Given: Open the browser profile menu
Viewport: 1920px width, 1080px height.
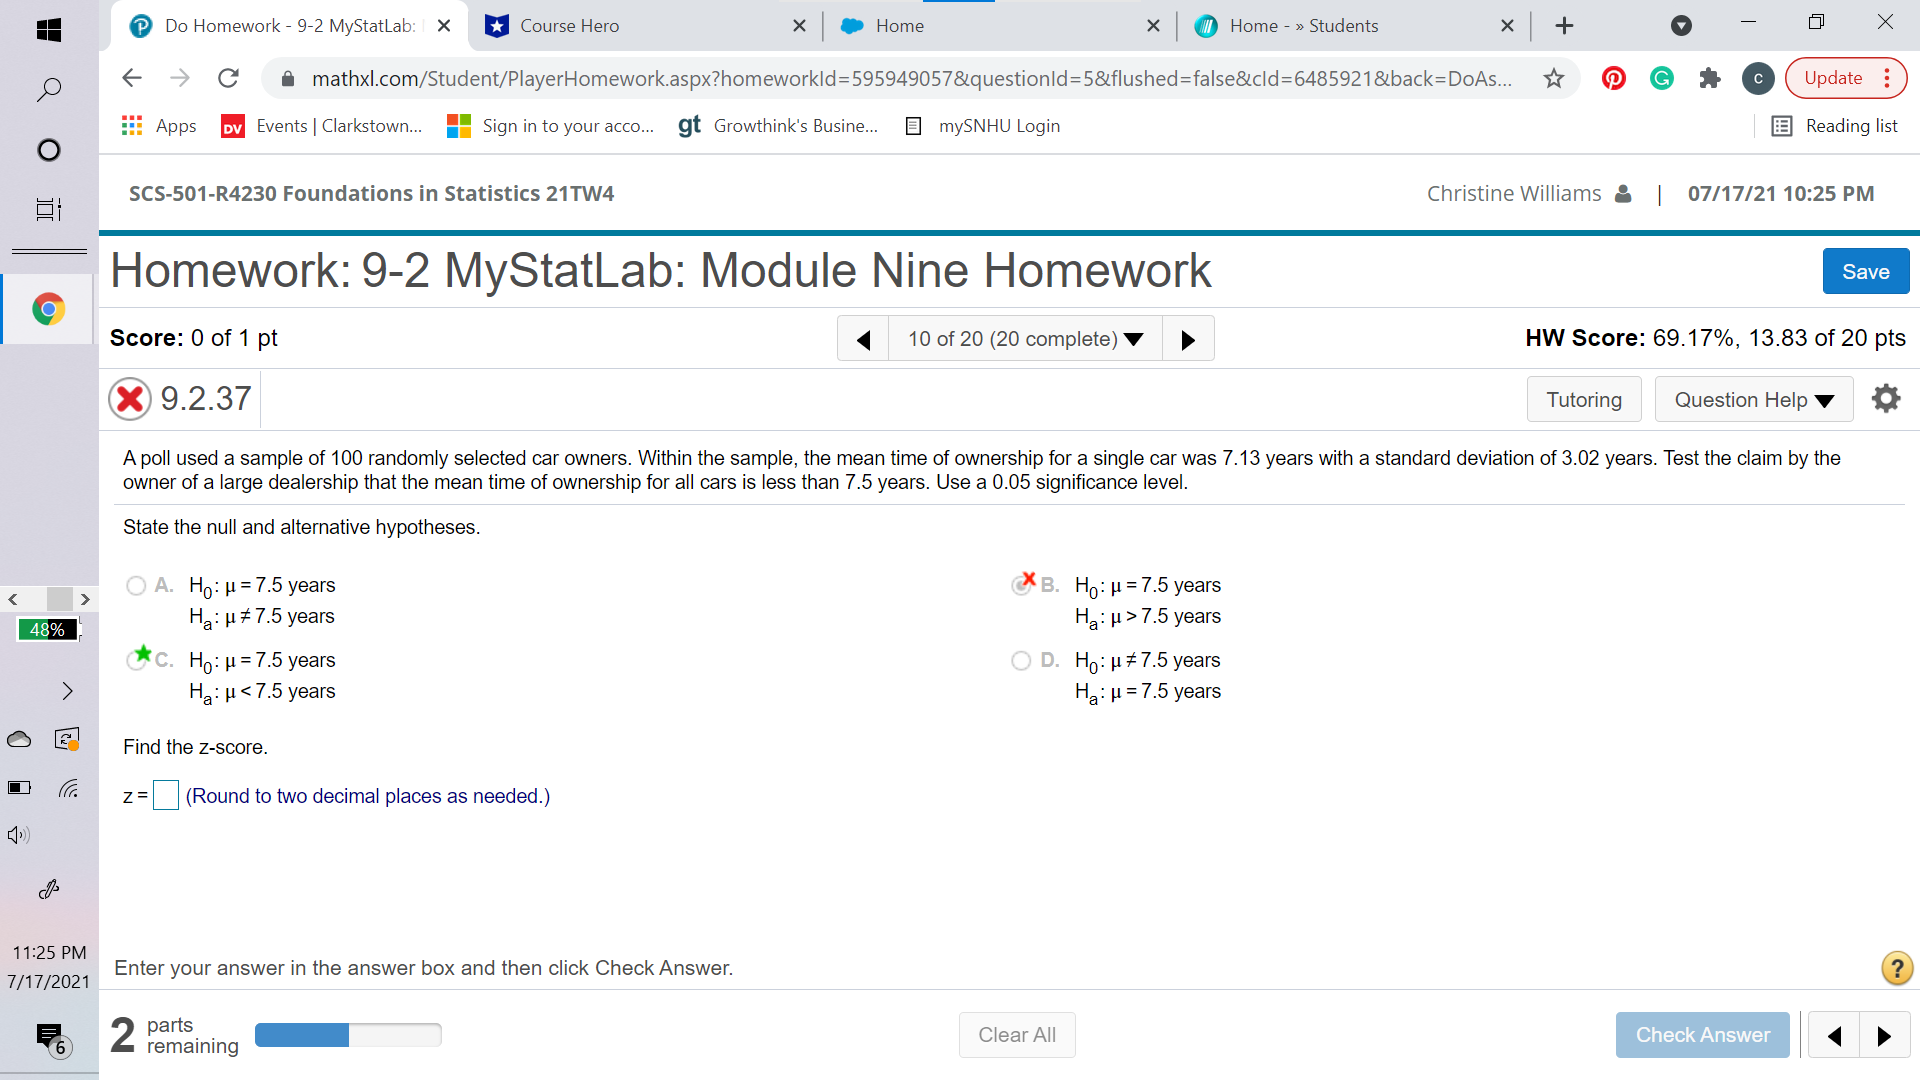Looking at the screenshot, I should [1758, 78].
